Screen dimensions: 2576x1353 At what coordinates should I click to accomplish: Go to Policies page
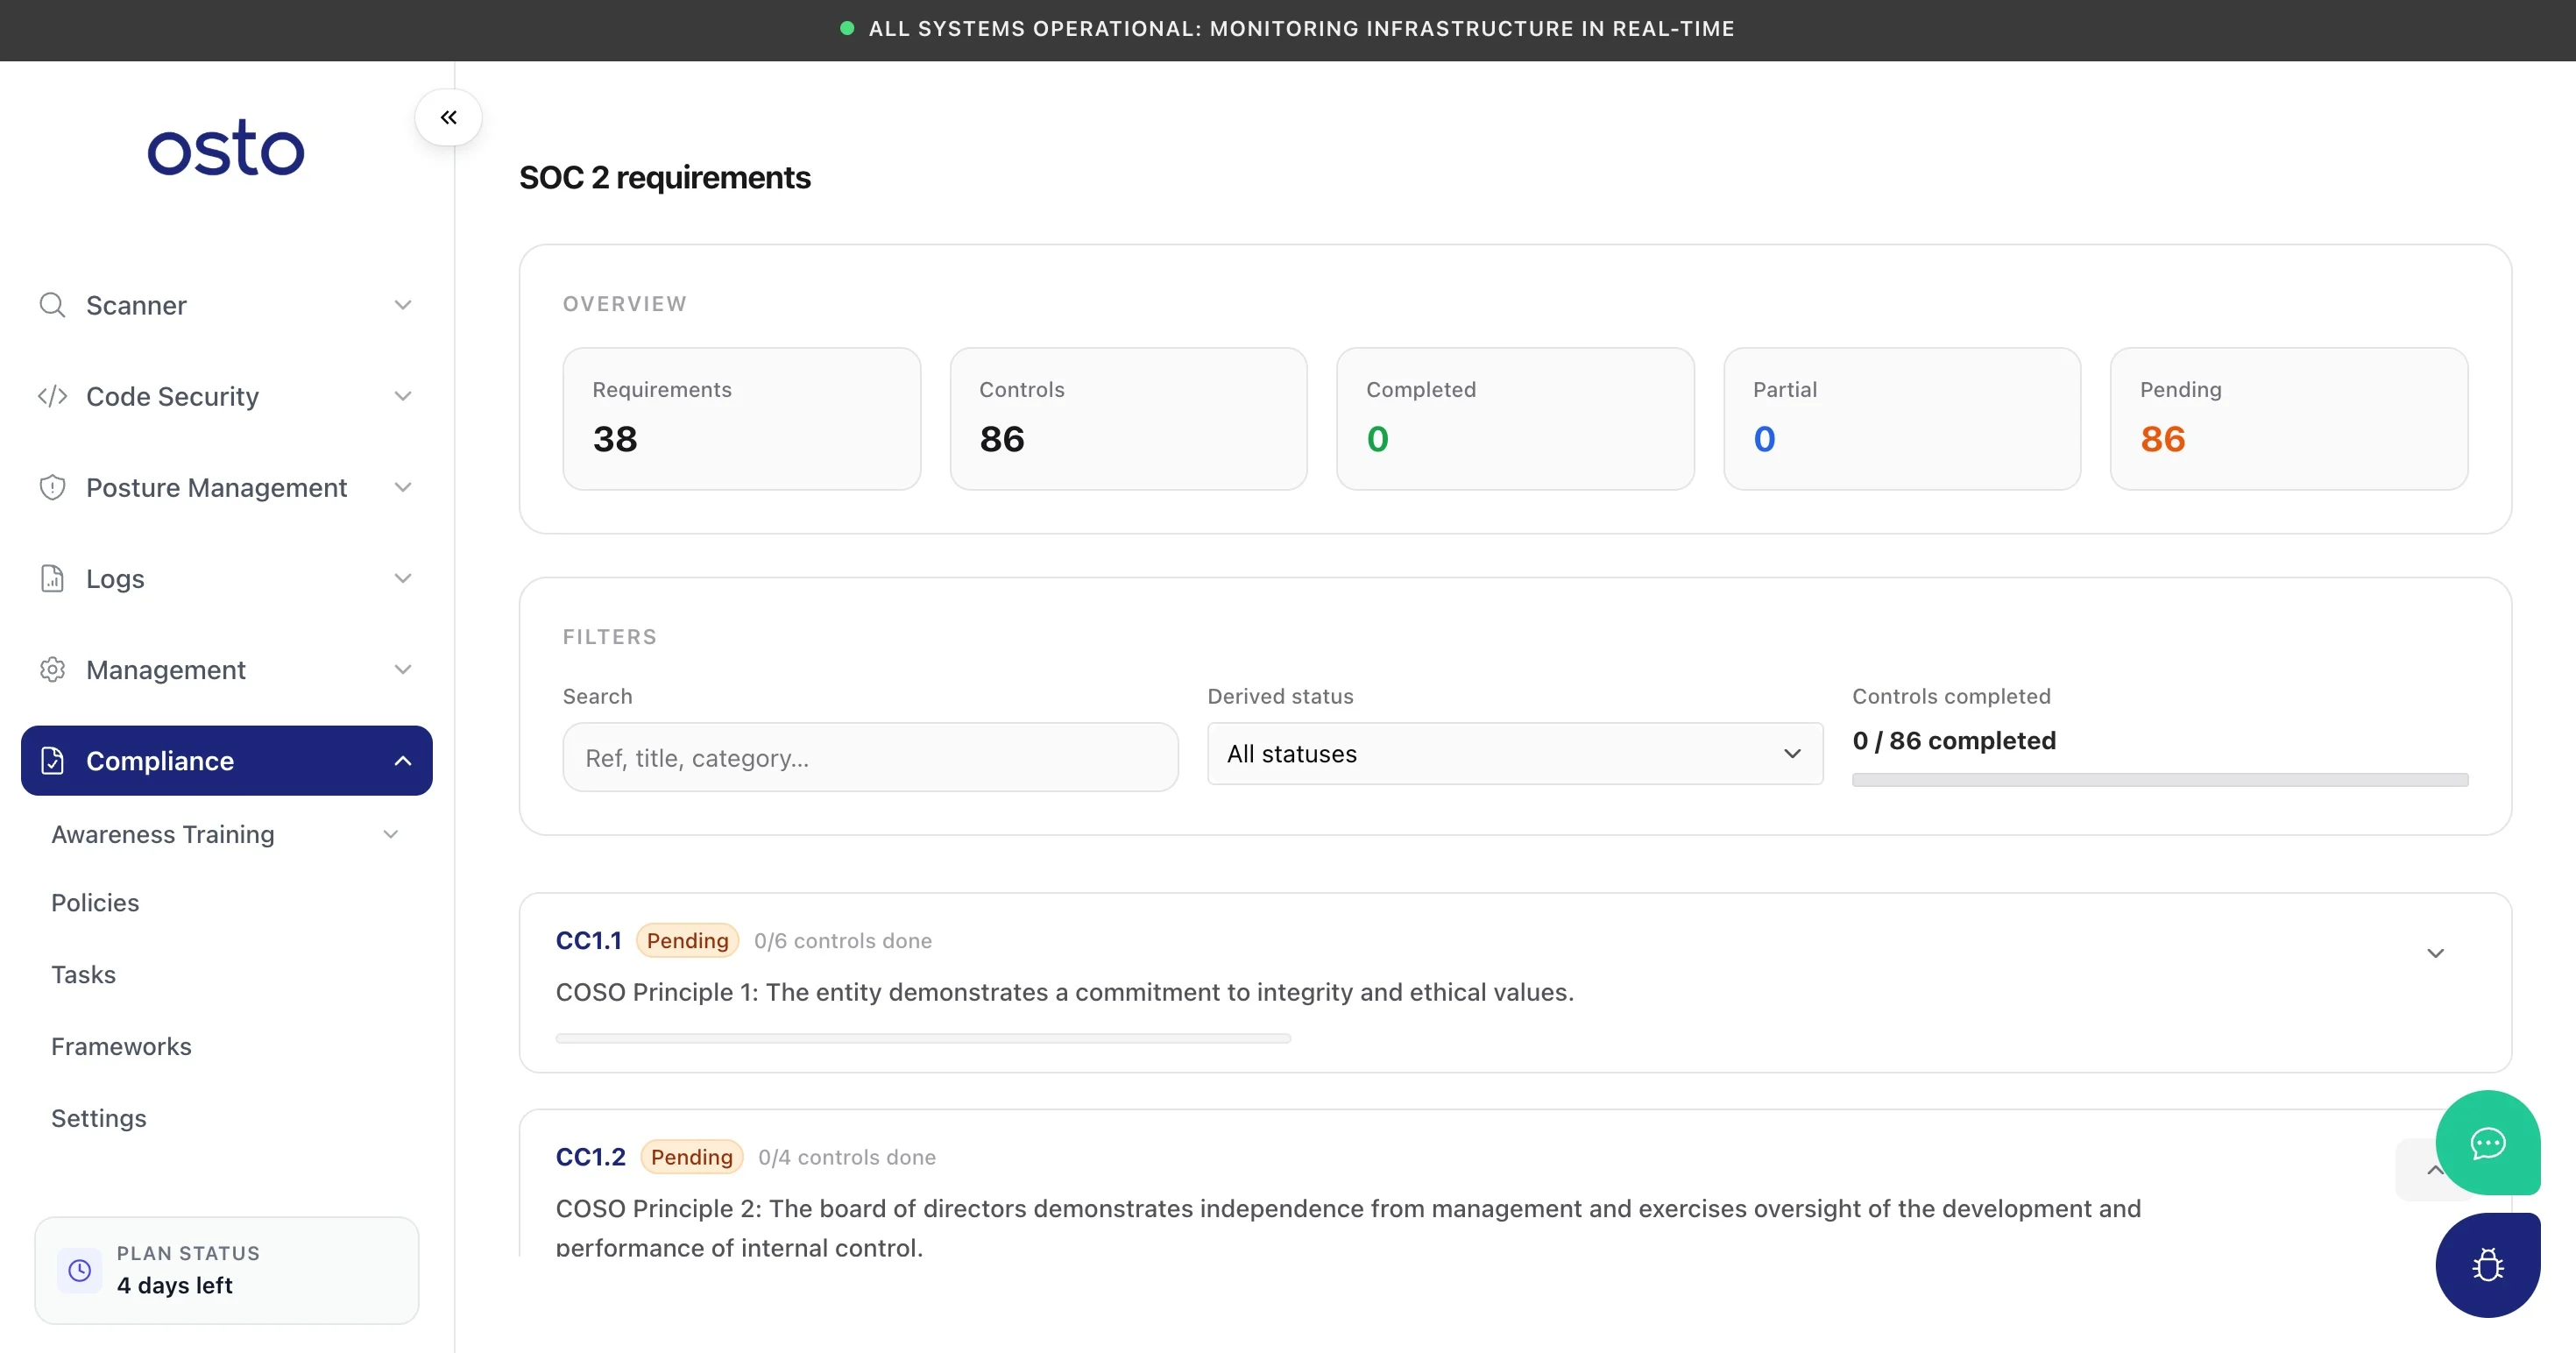(95, 902)
